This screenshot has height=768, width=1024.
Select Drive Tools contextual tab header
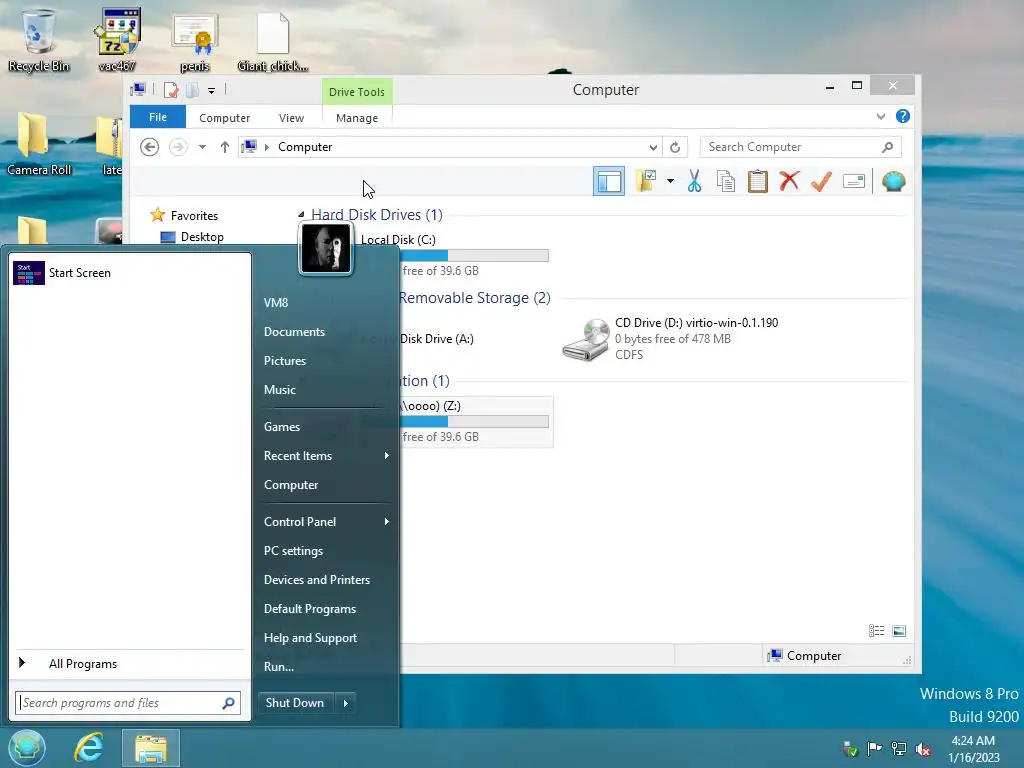point(357,91)
